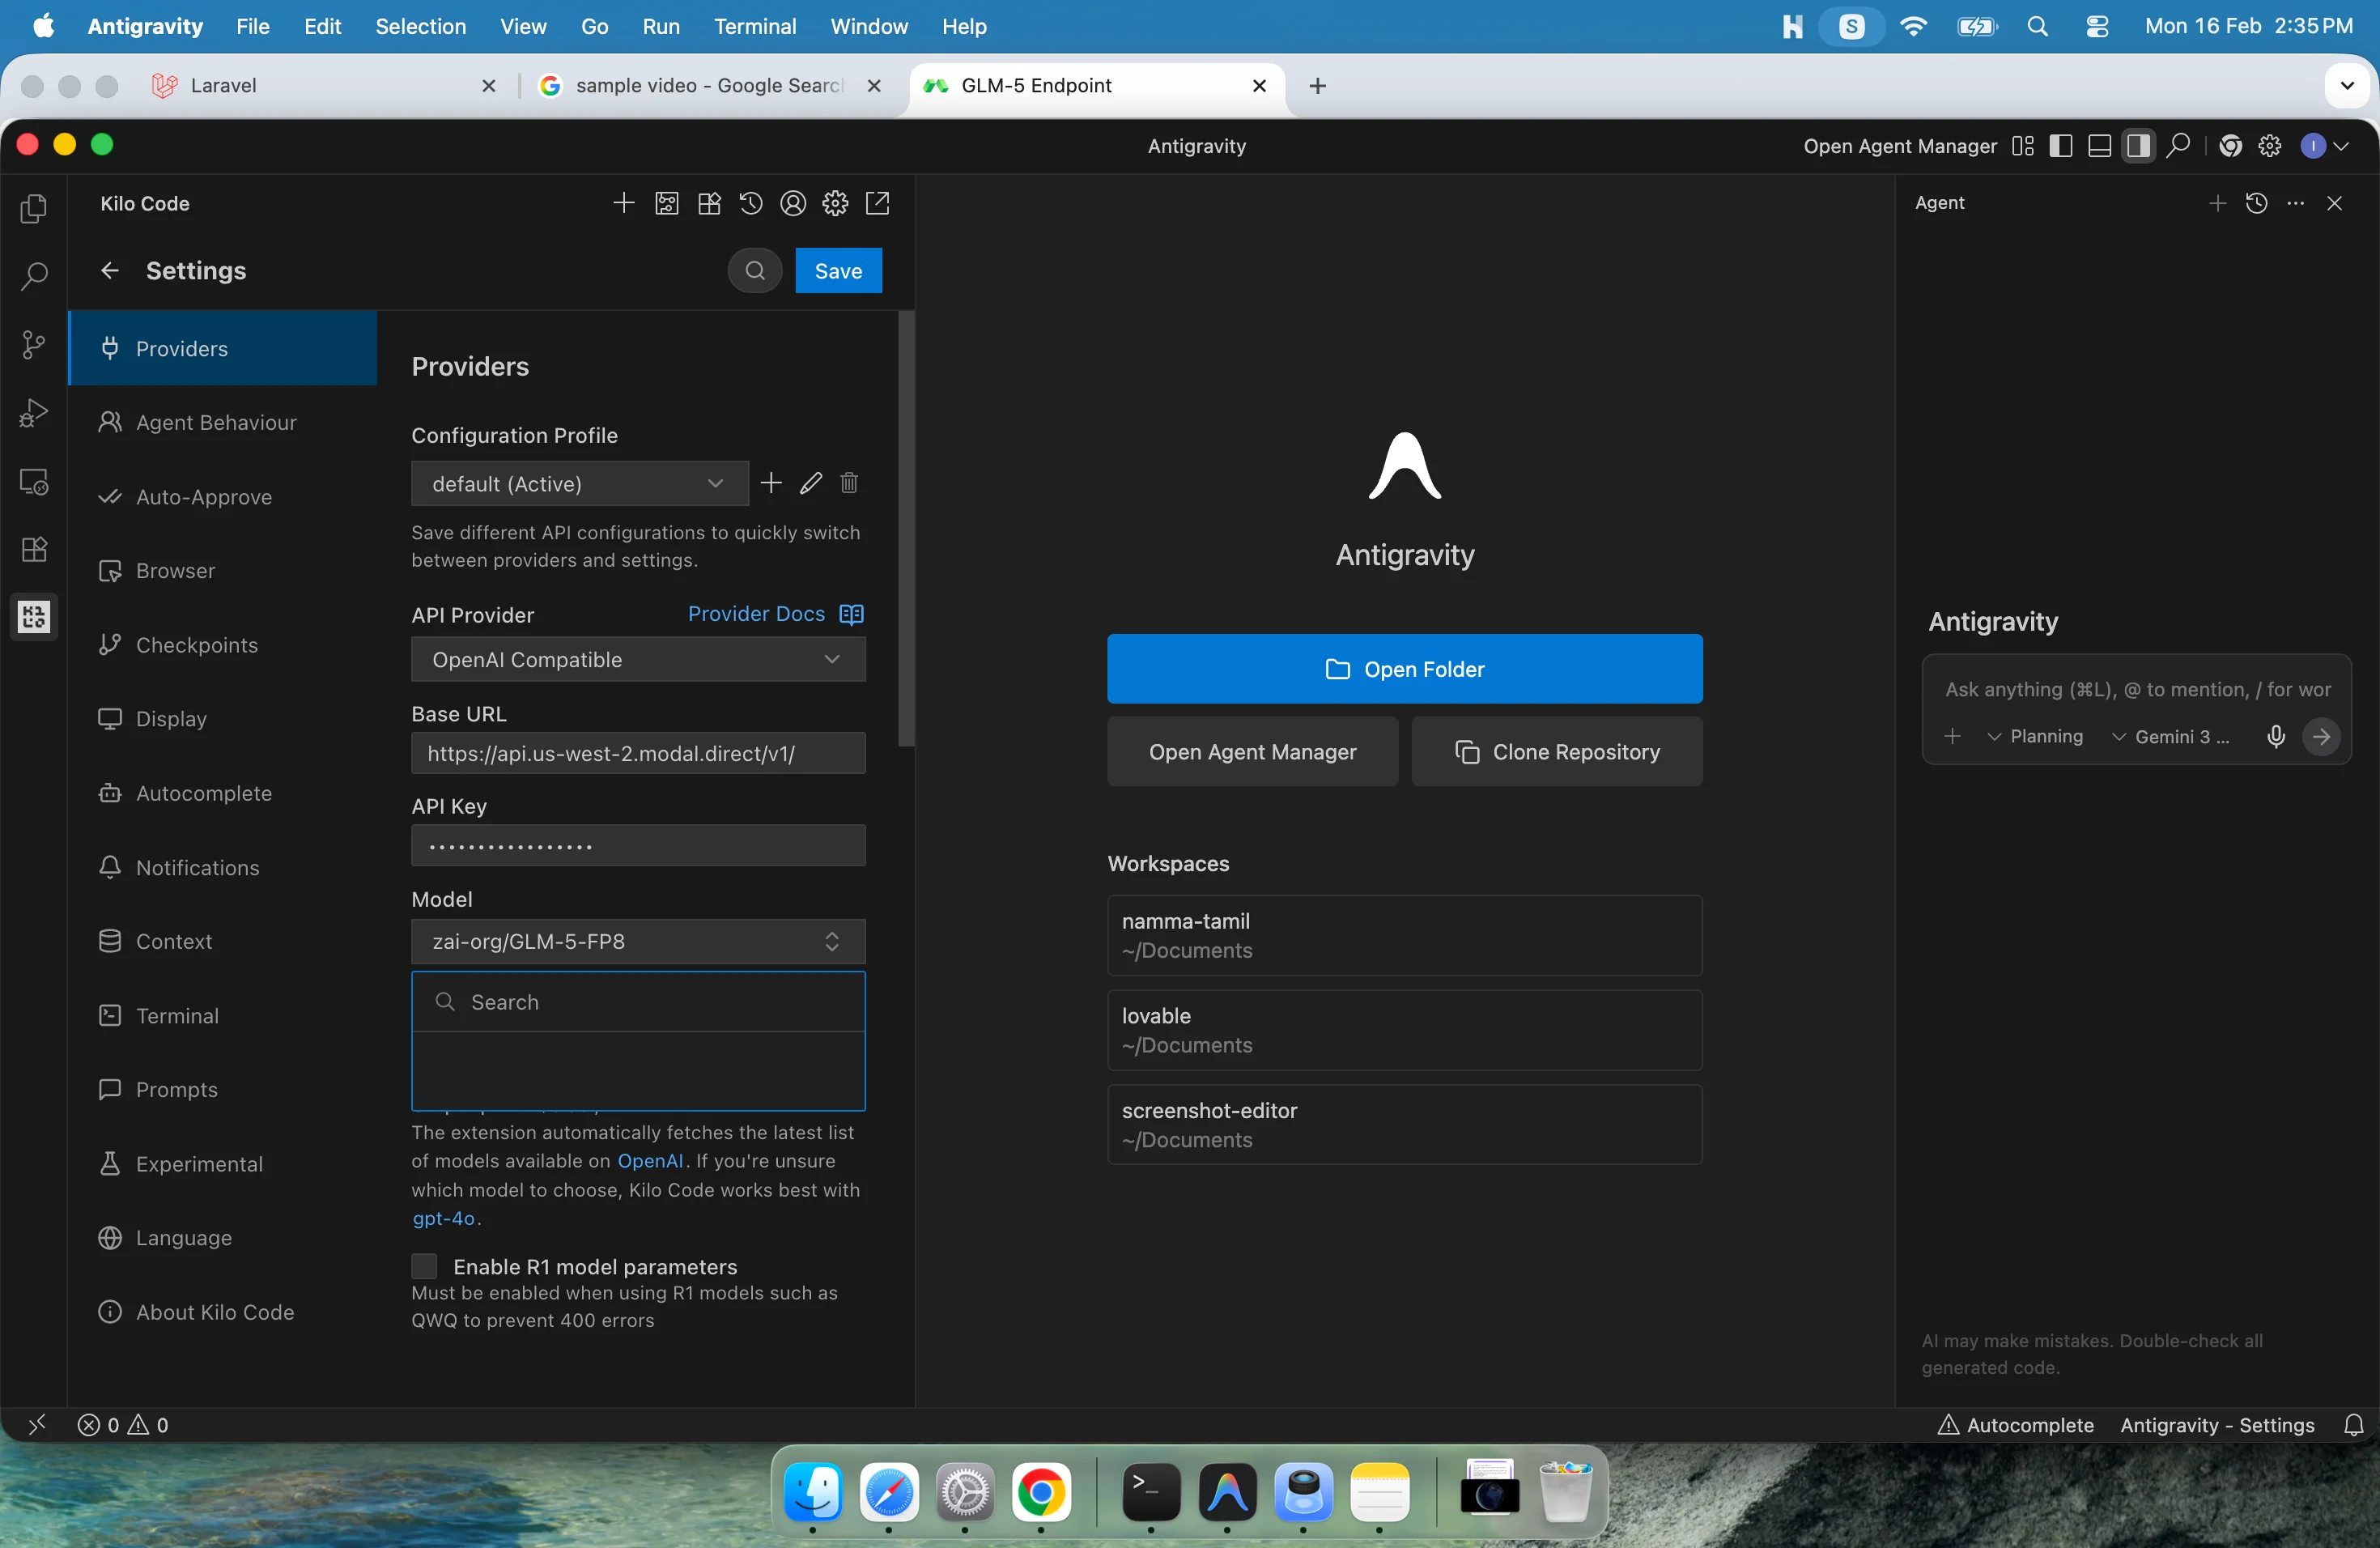Open the Kilo Code MCP servers panel
This screenshot has width=2380, height=1548.
click(667, 203)
